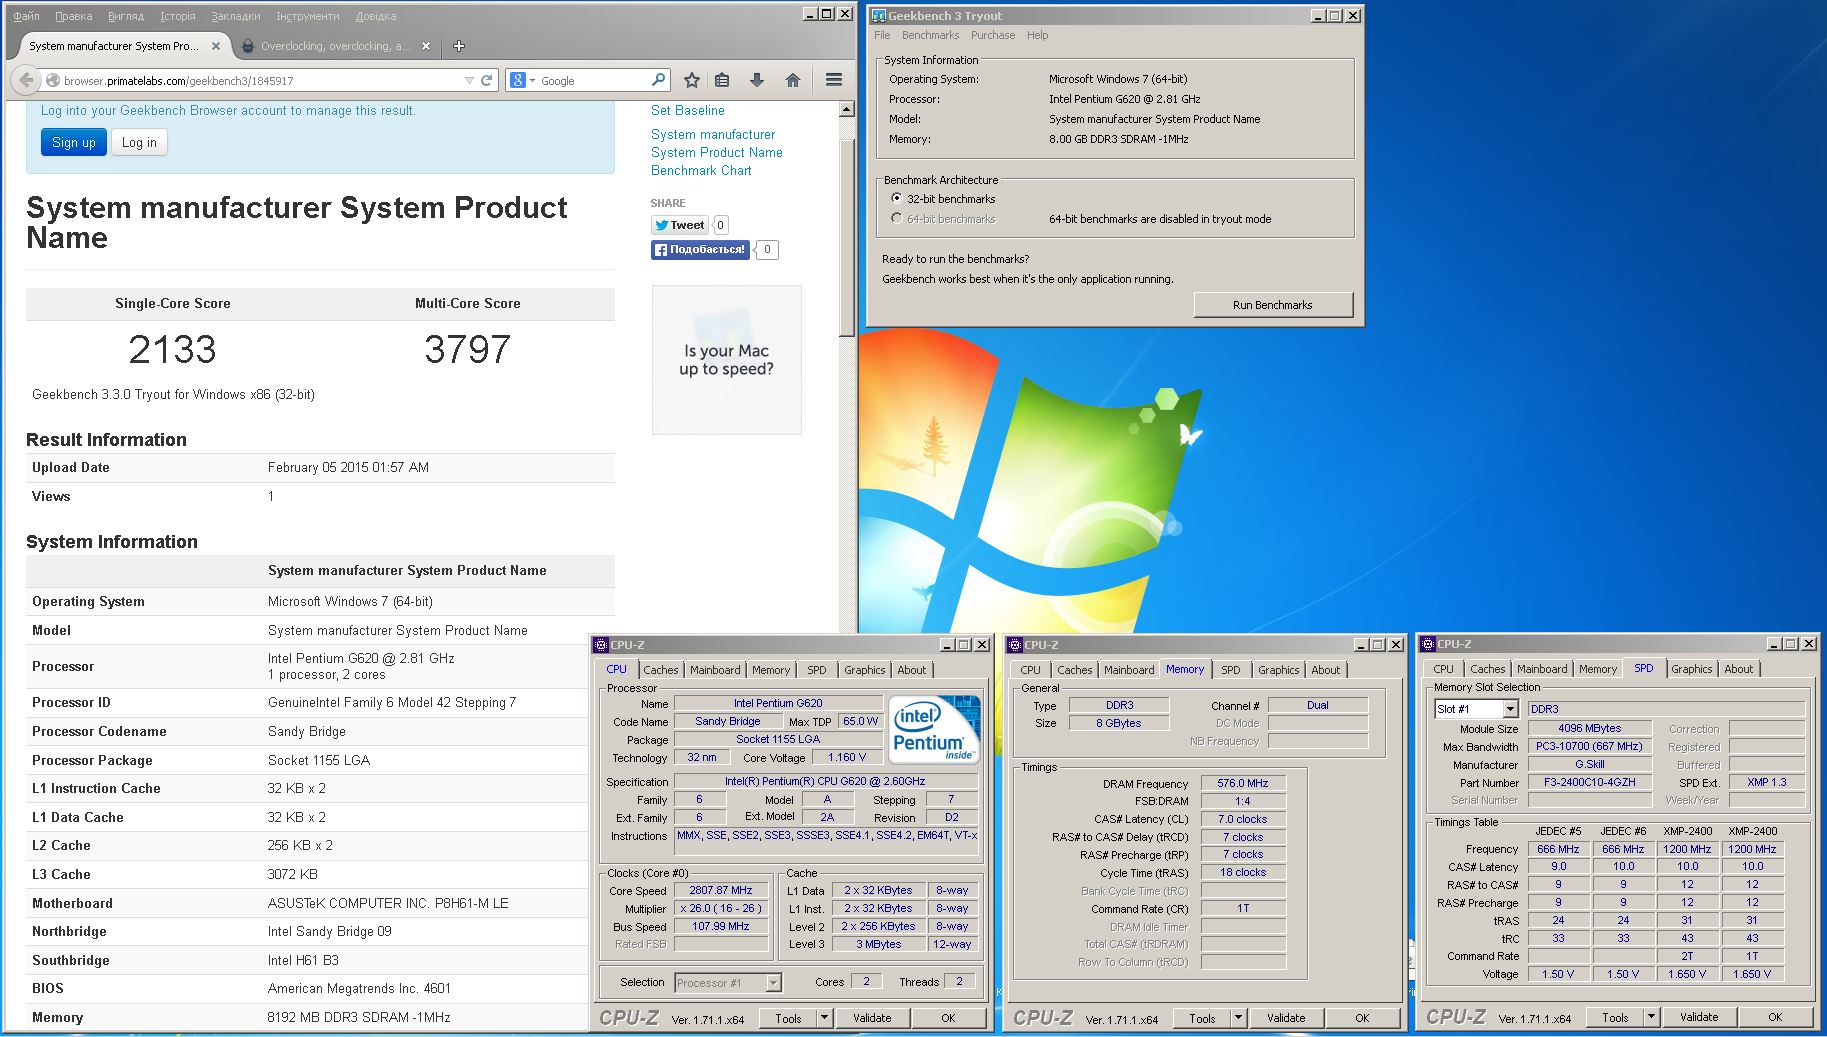Click the Log in button
The height and width of the screenshot is (1037, 1827).
tap(139, 143)
